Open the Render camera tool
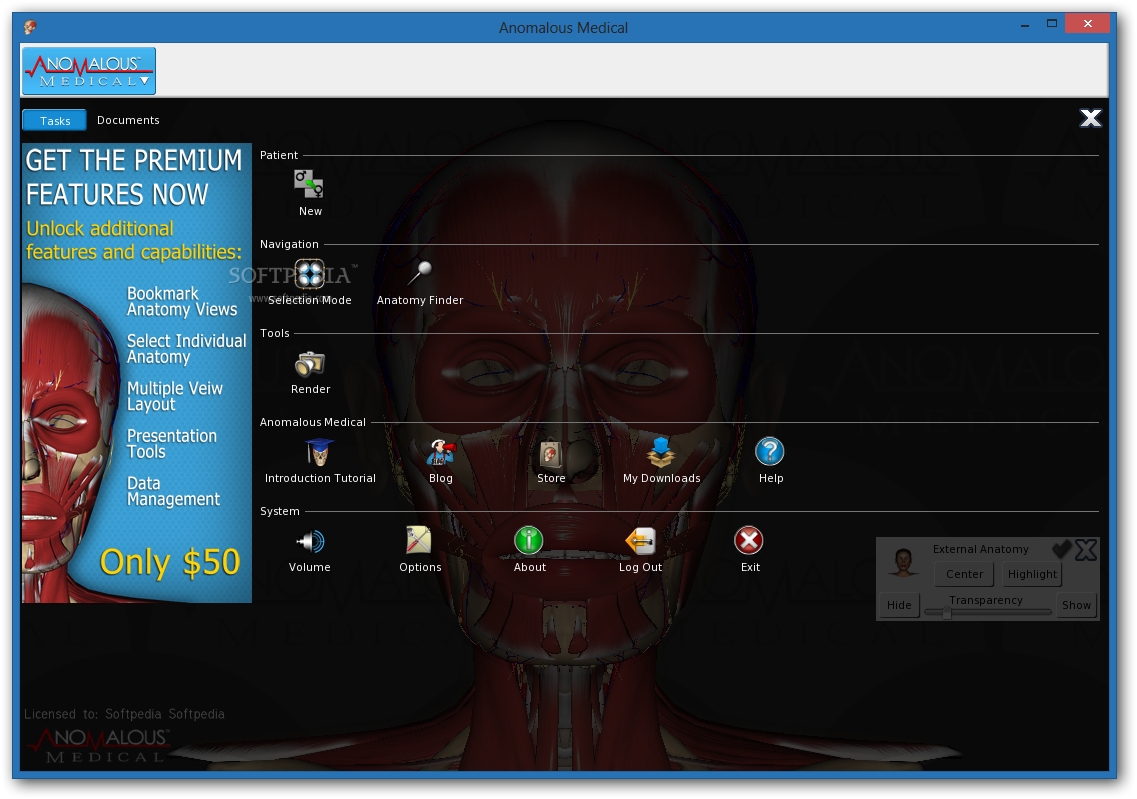 pyautogui.click(x=310, y=372)
